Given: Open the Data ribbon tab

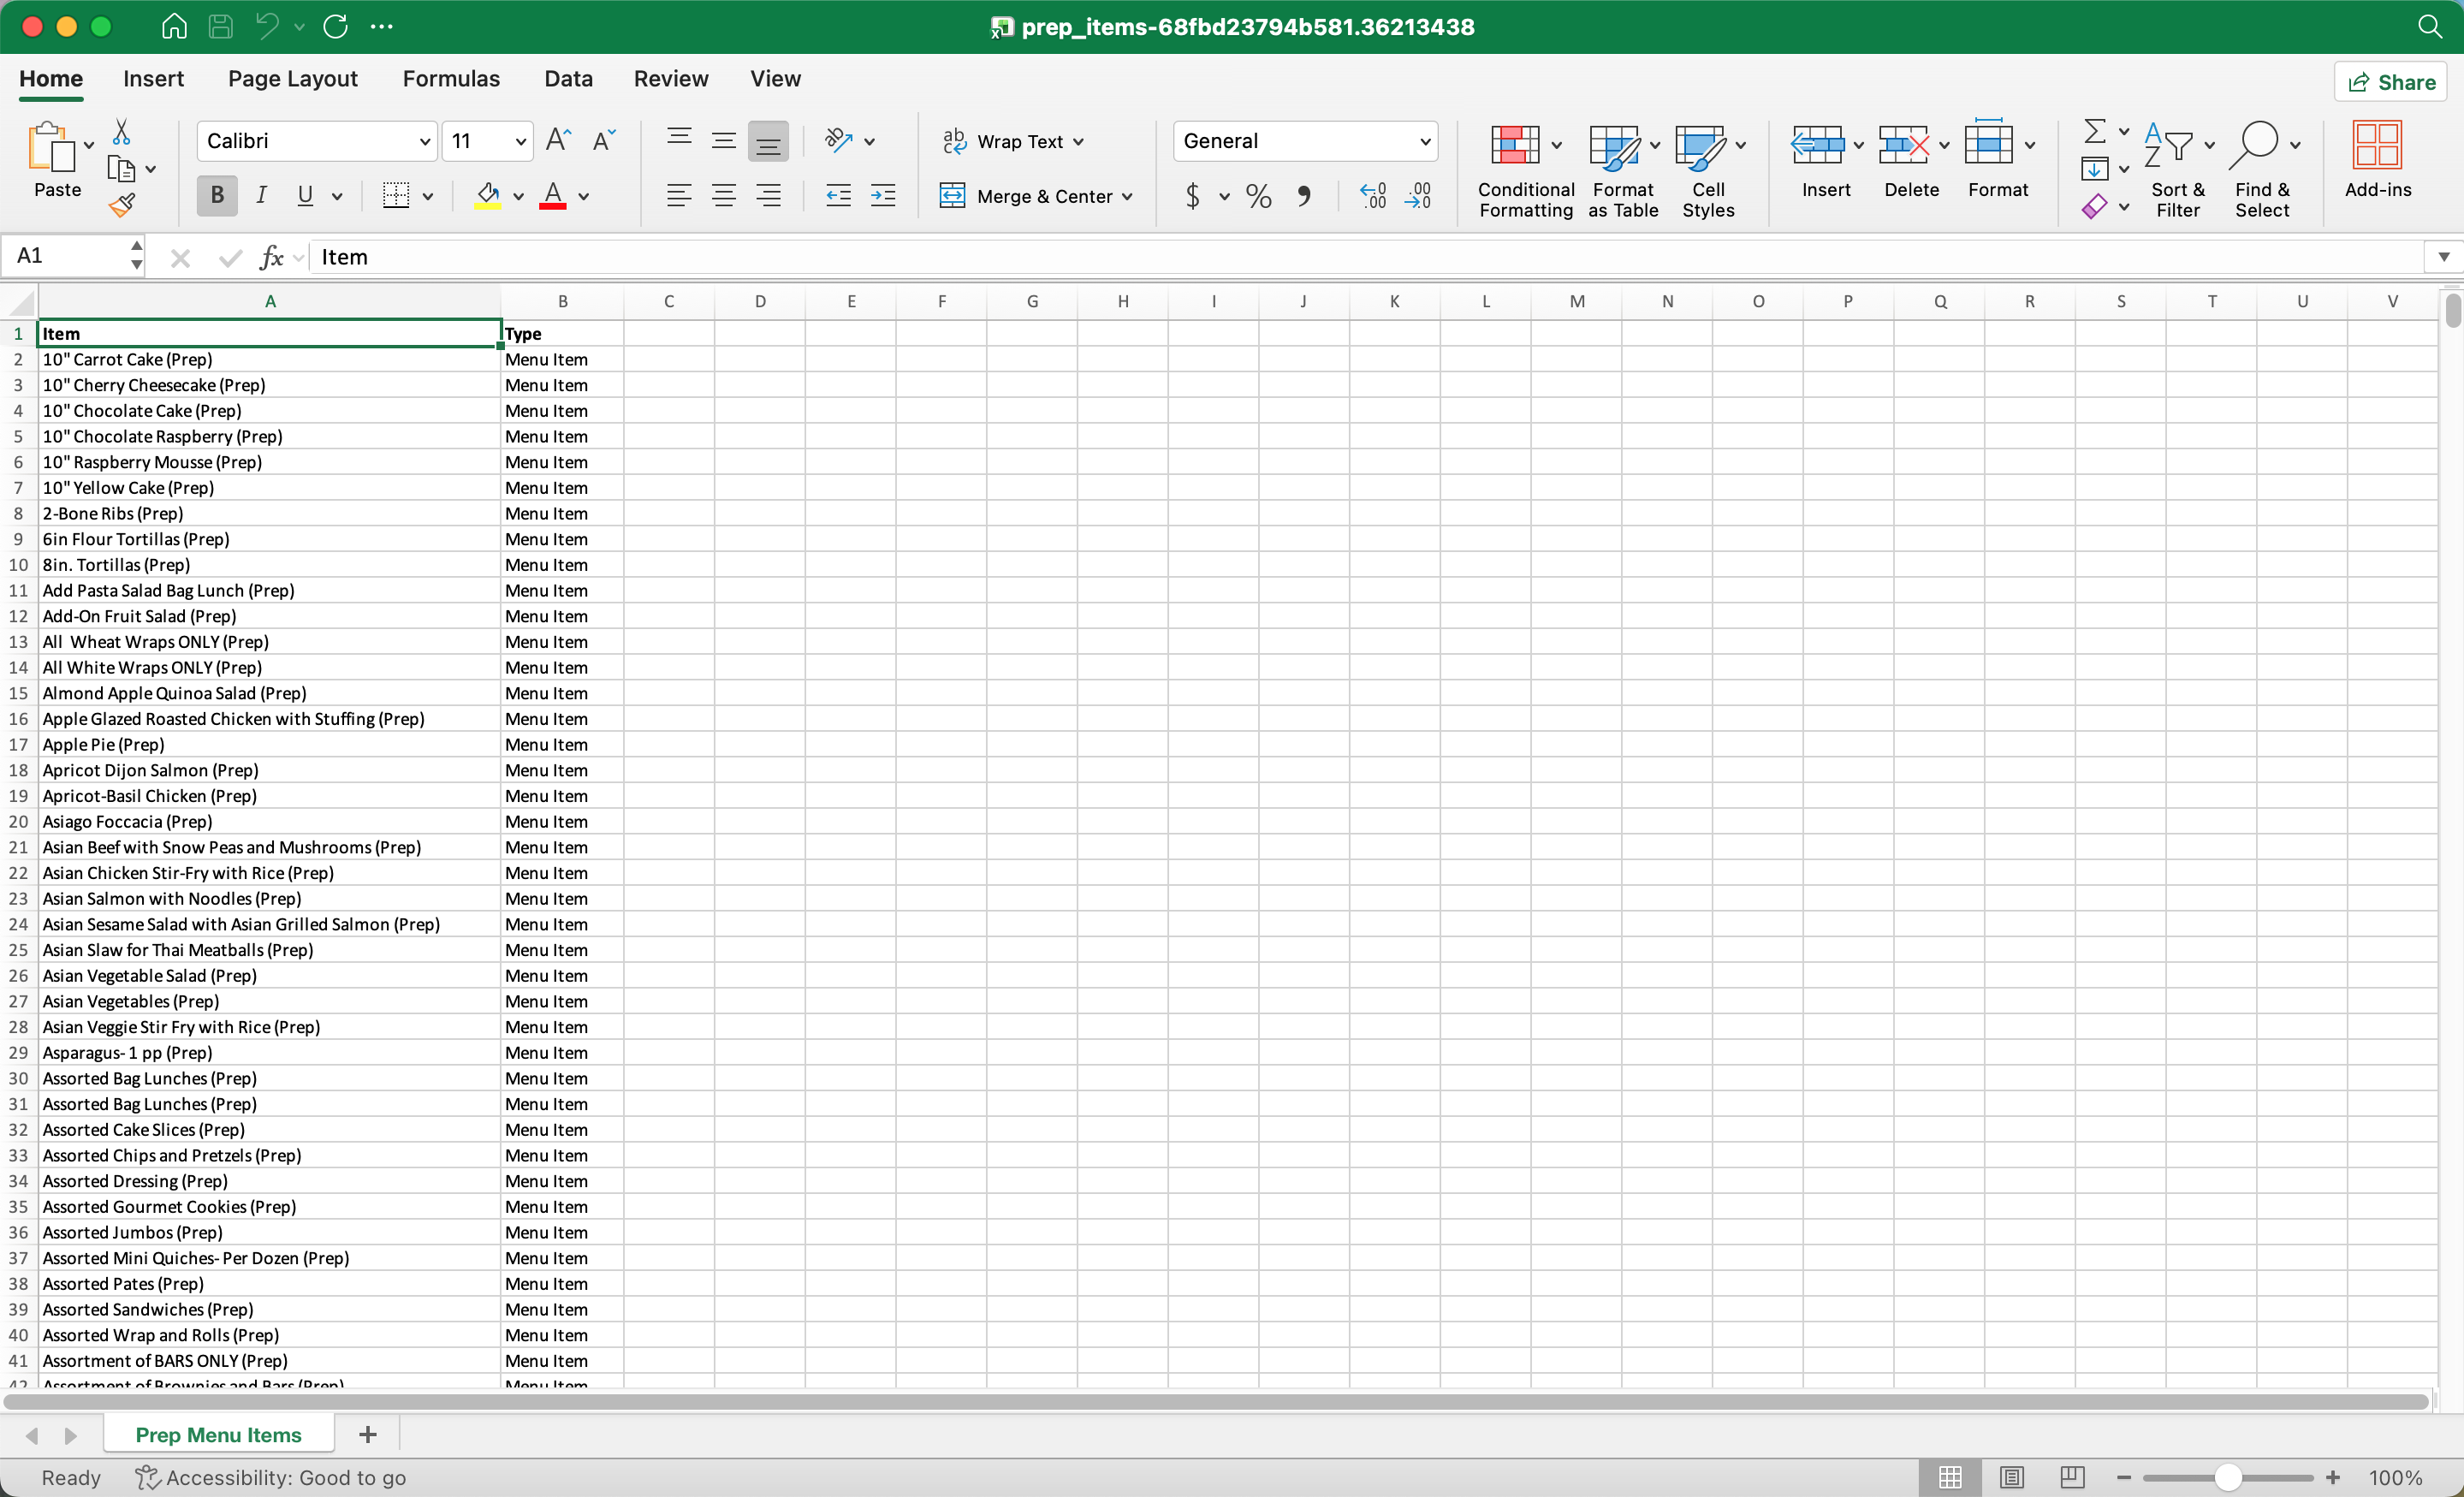Looking at the screenshot, I should [568, 79].
